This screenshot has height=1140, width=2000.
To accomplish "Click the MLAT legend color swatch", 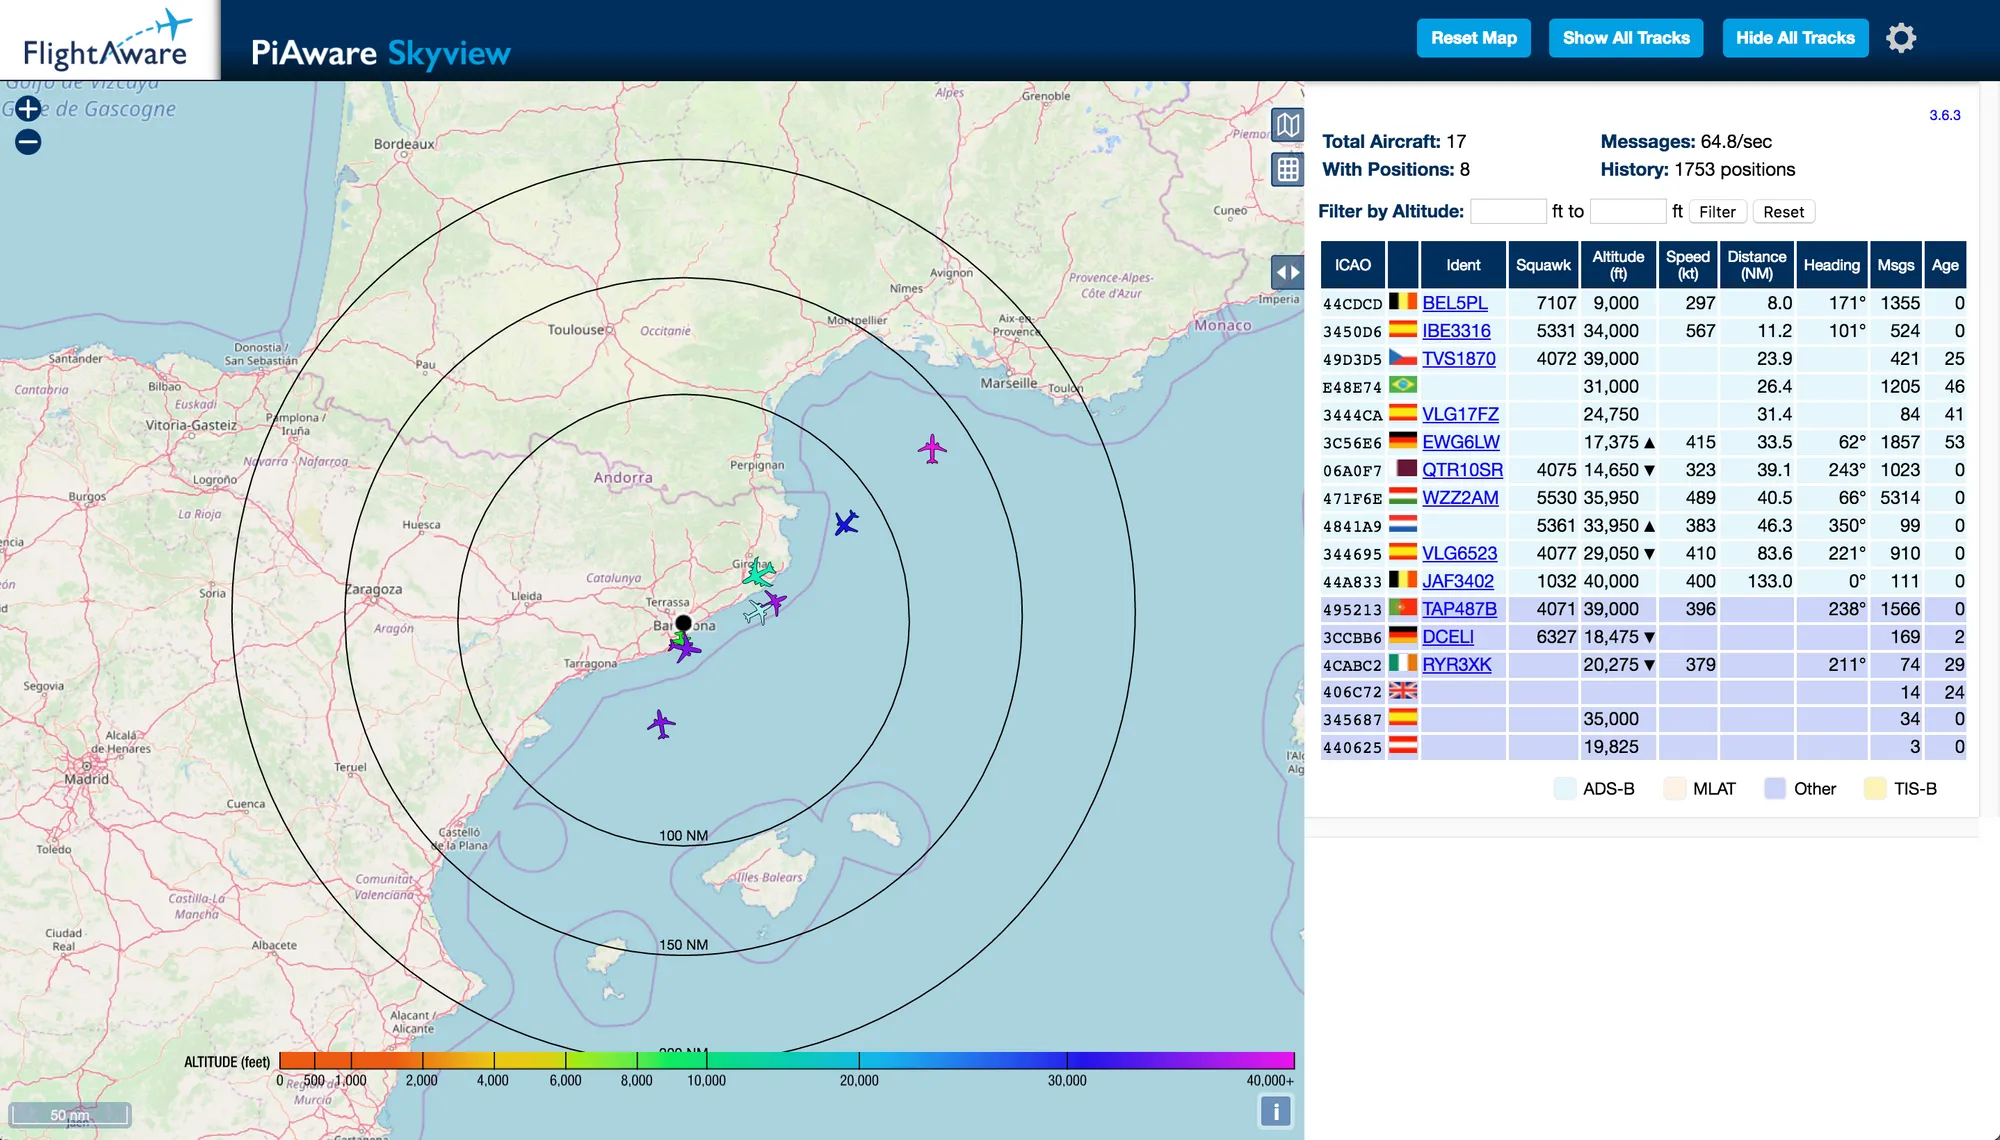I will (x=1675, y=789).
